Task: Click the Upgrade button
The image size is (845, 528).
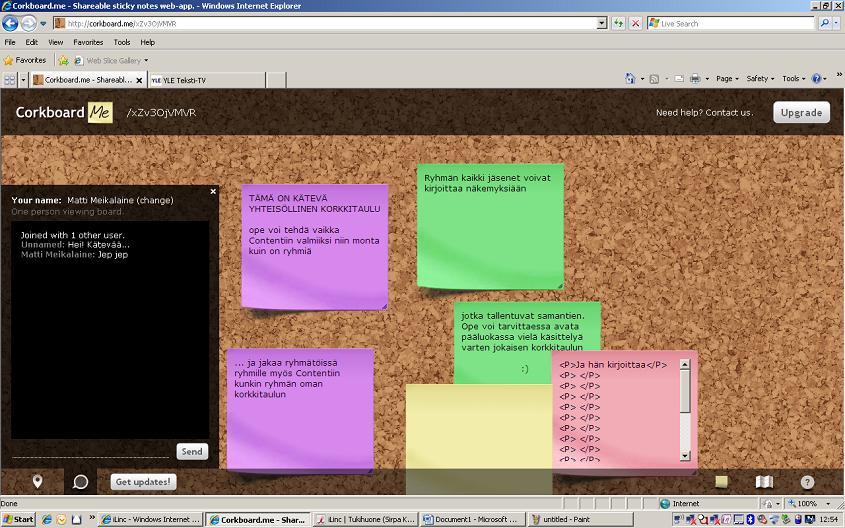Action: 801,113
